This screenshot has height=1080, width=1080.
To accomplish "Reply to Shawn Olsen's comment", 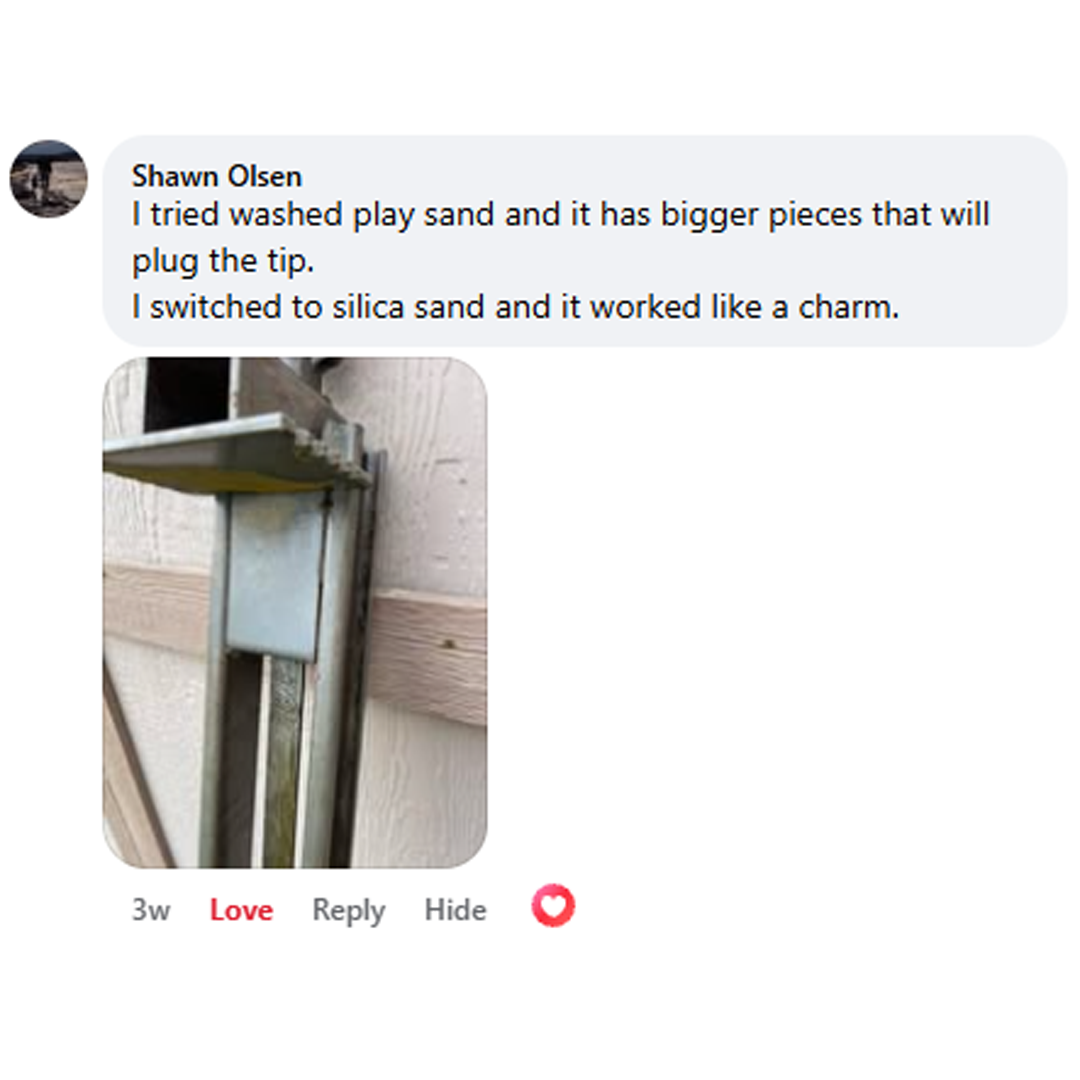I will click(x=349, y=911).
